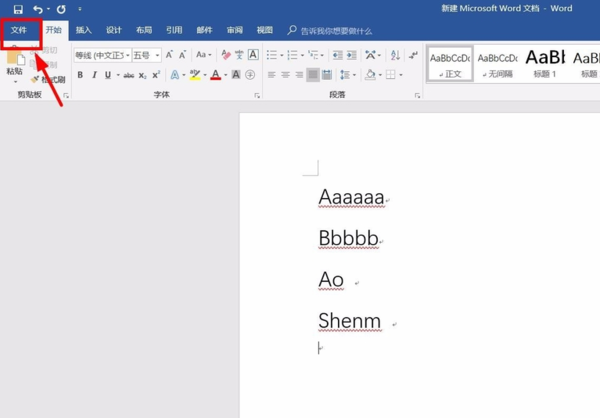
Task: Increase paragraph indent
Action: tap(351, 55)
